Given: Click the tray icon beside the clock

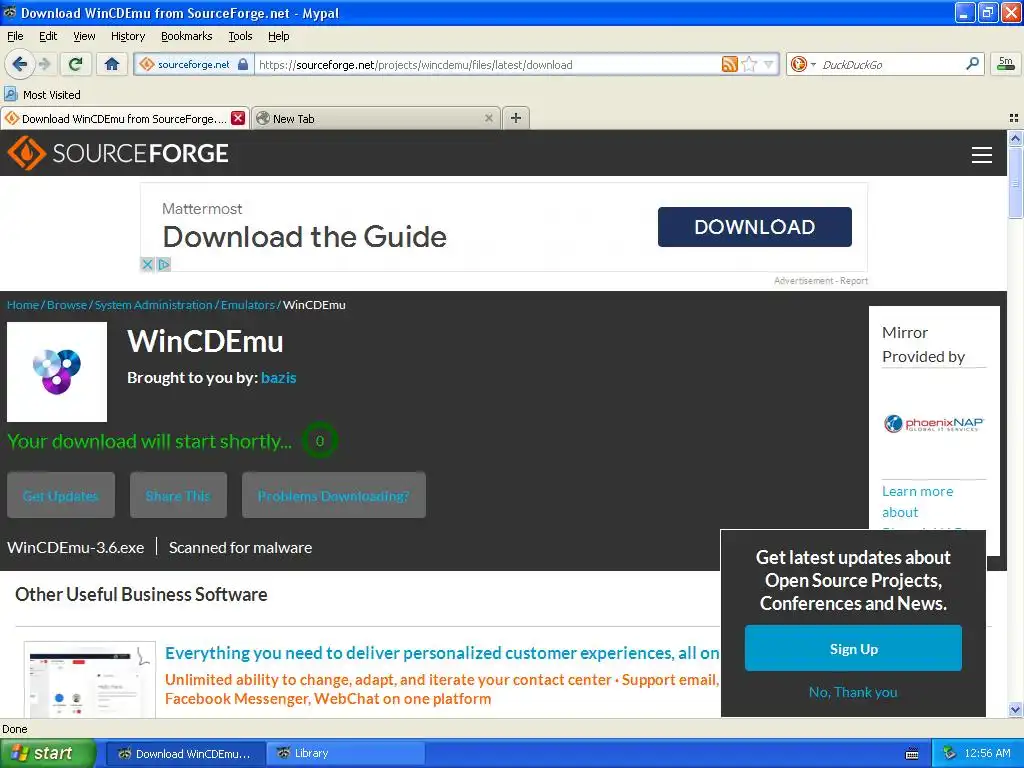Looking at the screenshot, I should pos(949,753).
